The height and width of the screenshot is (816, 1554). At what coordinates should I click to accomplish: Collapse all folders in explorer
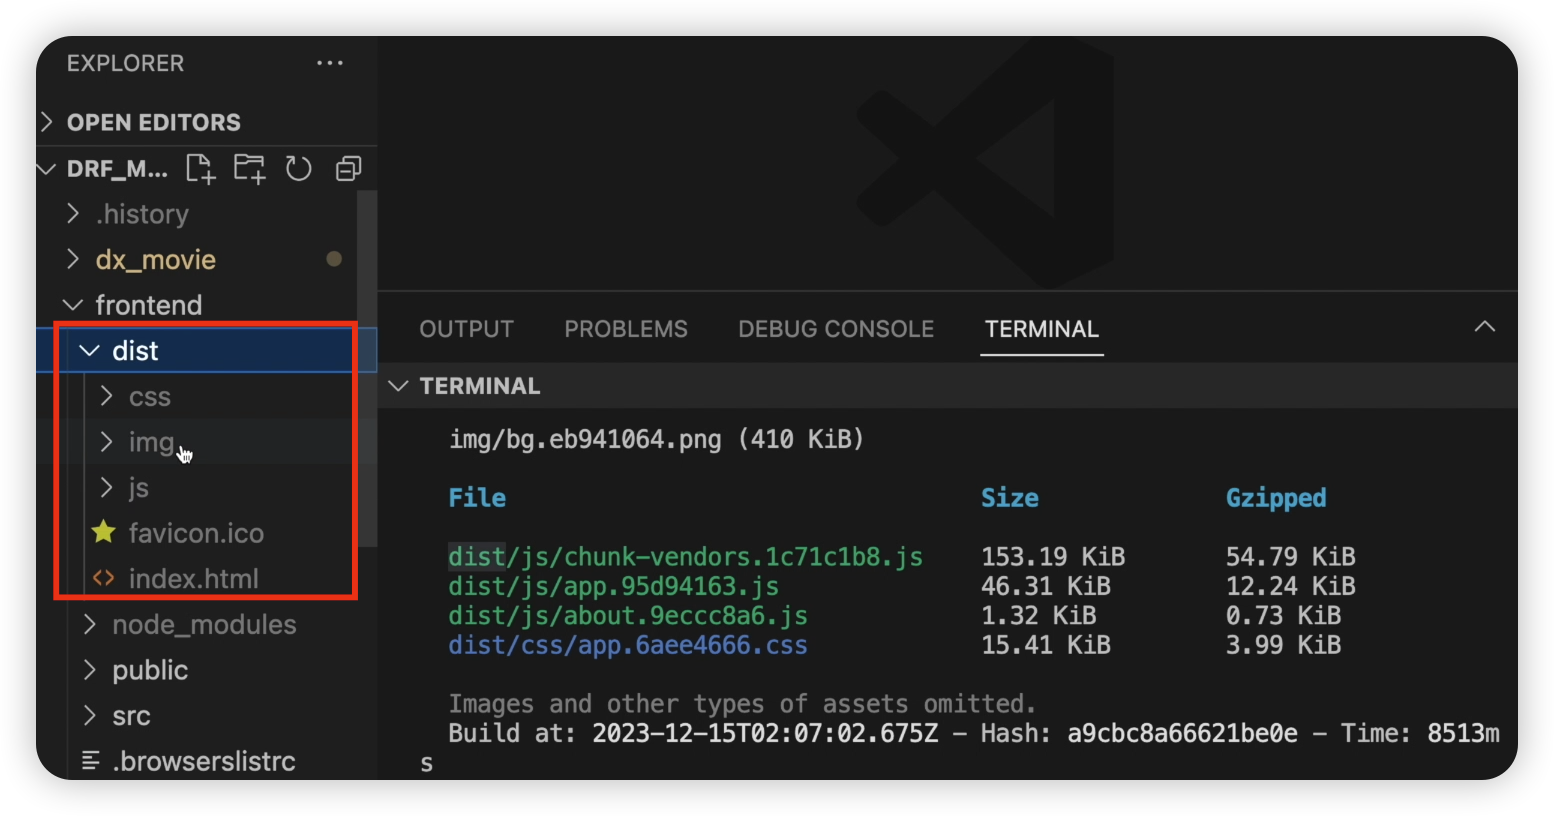coord(348,168)
